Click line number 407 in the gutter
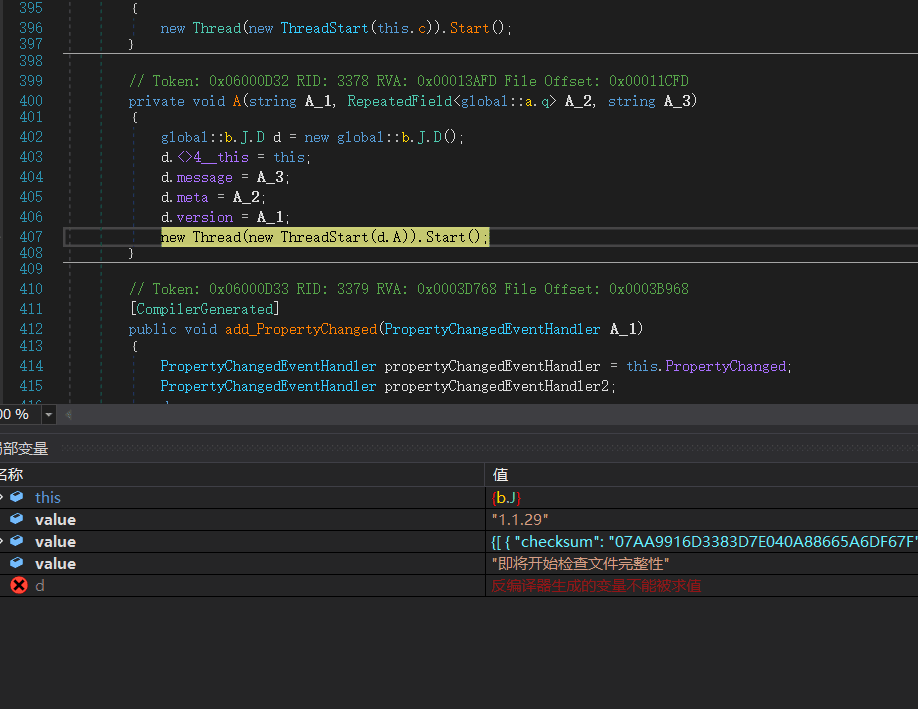918x709 pixels. tap(30, 237)
